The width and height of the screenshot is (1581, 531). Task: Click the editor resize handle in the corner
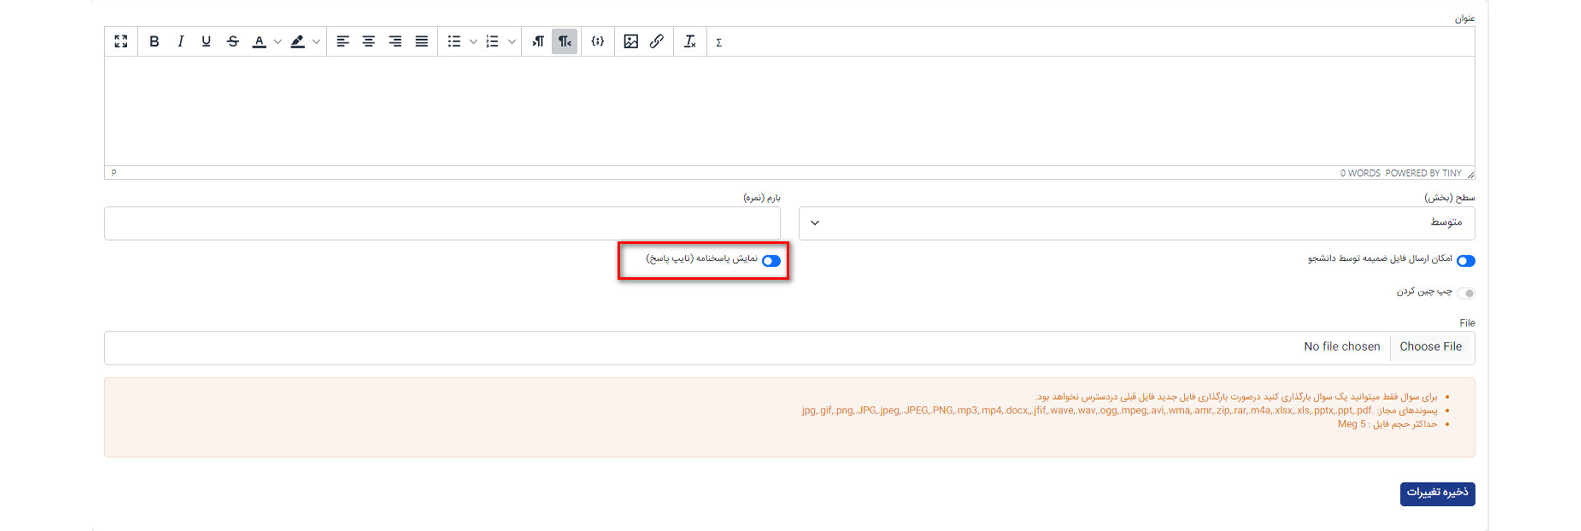pyautogui.click(x=1470, y=174)
